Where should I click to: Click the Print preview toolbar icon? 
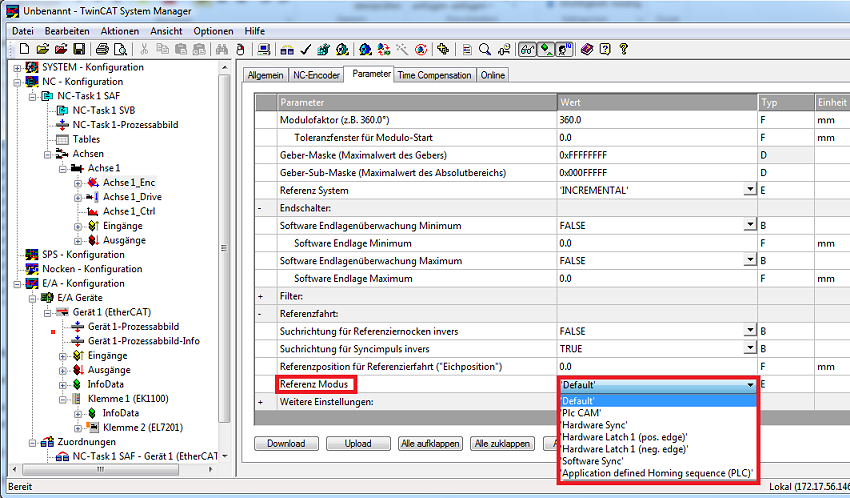coord(120,49)
